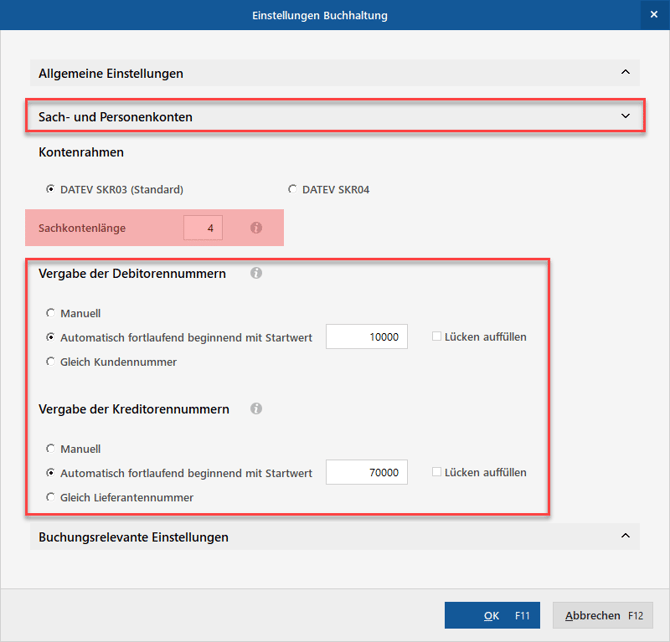Close the Einstellungen Buchhaltung dialog
Image resolution: width=670 pixels, height=642 pixels.
pyautogui.click(x=654, y=15)
